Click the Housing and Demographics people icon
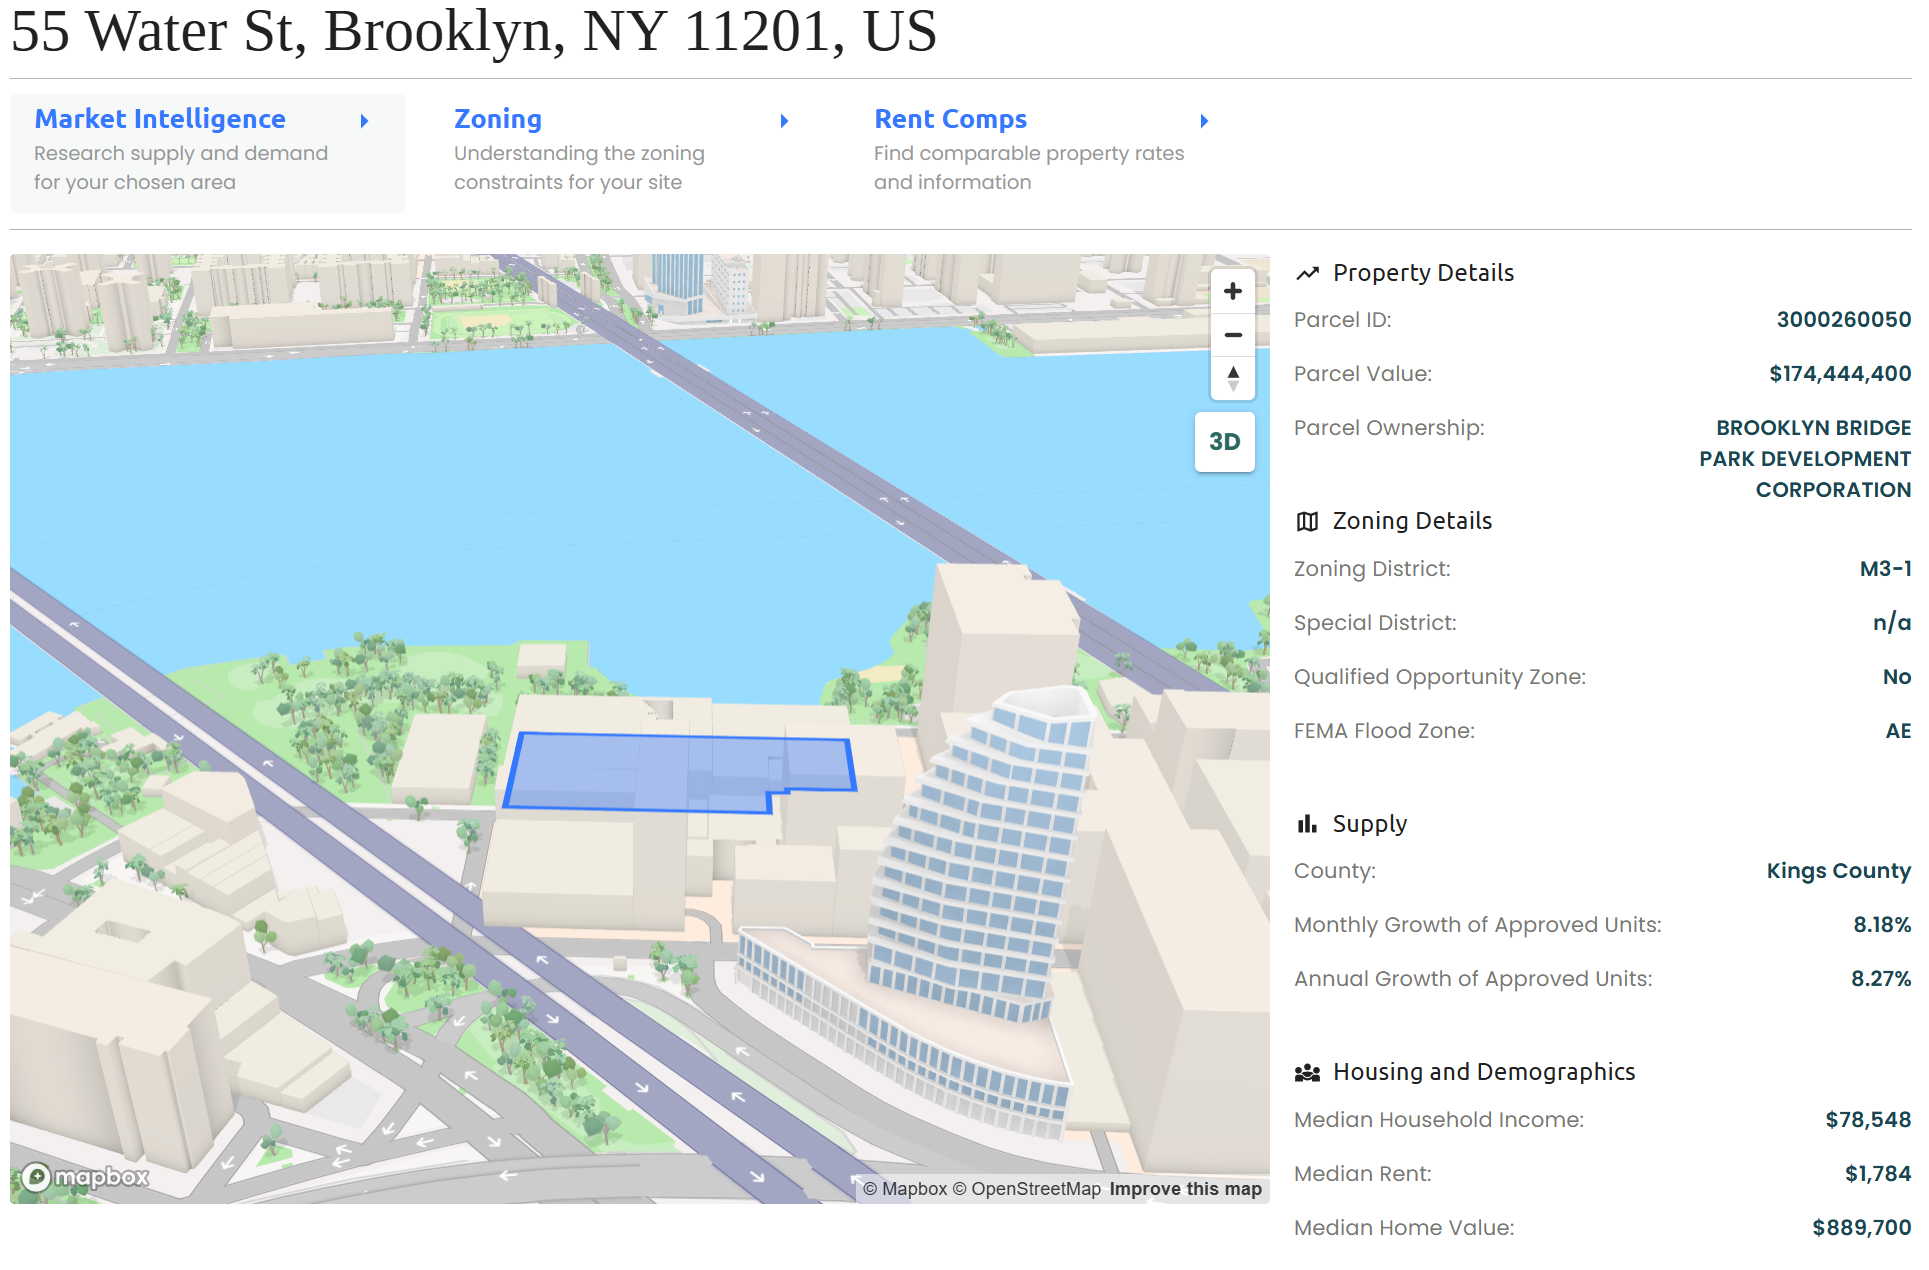Image resolution: width=1929 pixels, height=1270 pixels. [x=1307, y=1073]
